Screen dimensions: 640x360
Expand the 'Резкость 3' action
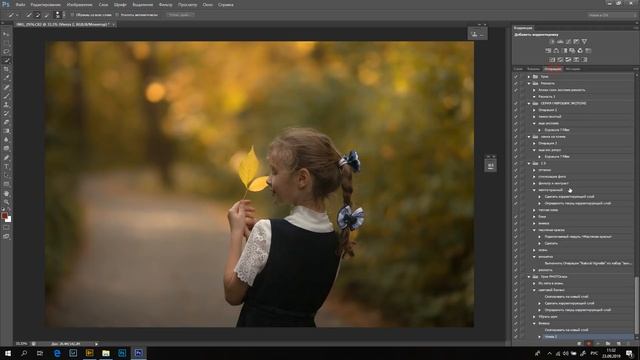[534, 96]
